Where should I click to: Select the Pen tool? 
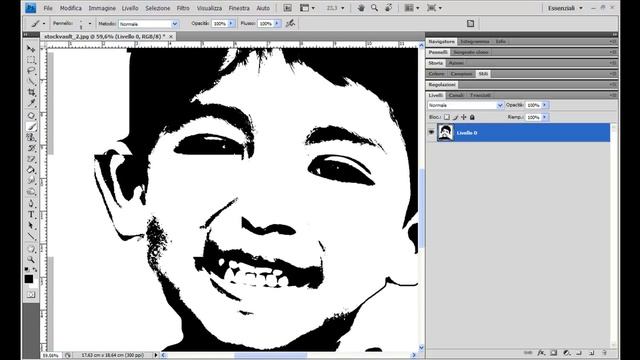pyautogui.click(x=31, y=204)
